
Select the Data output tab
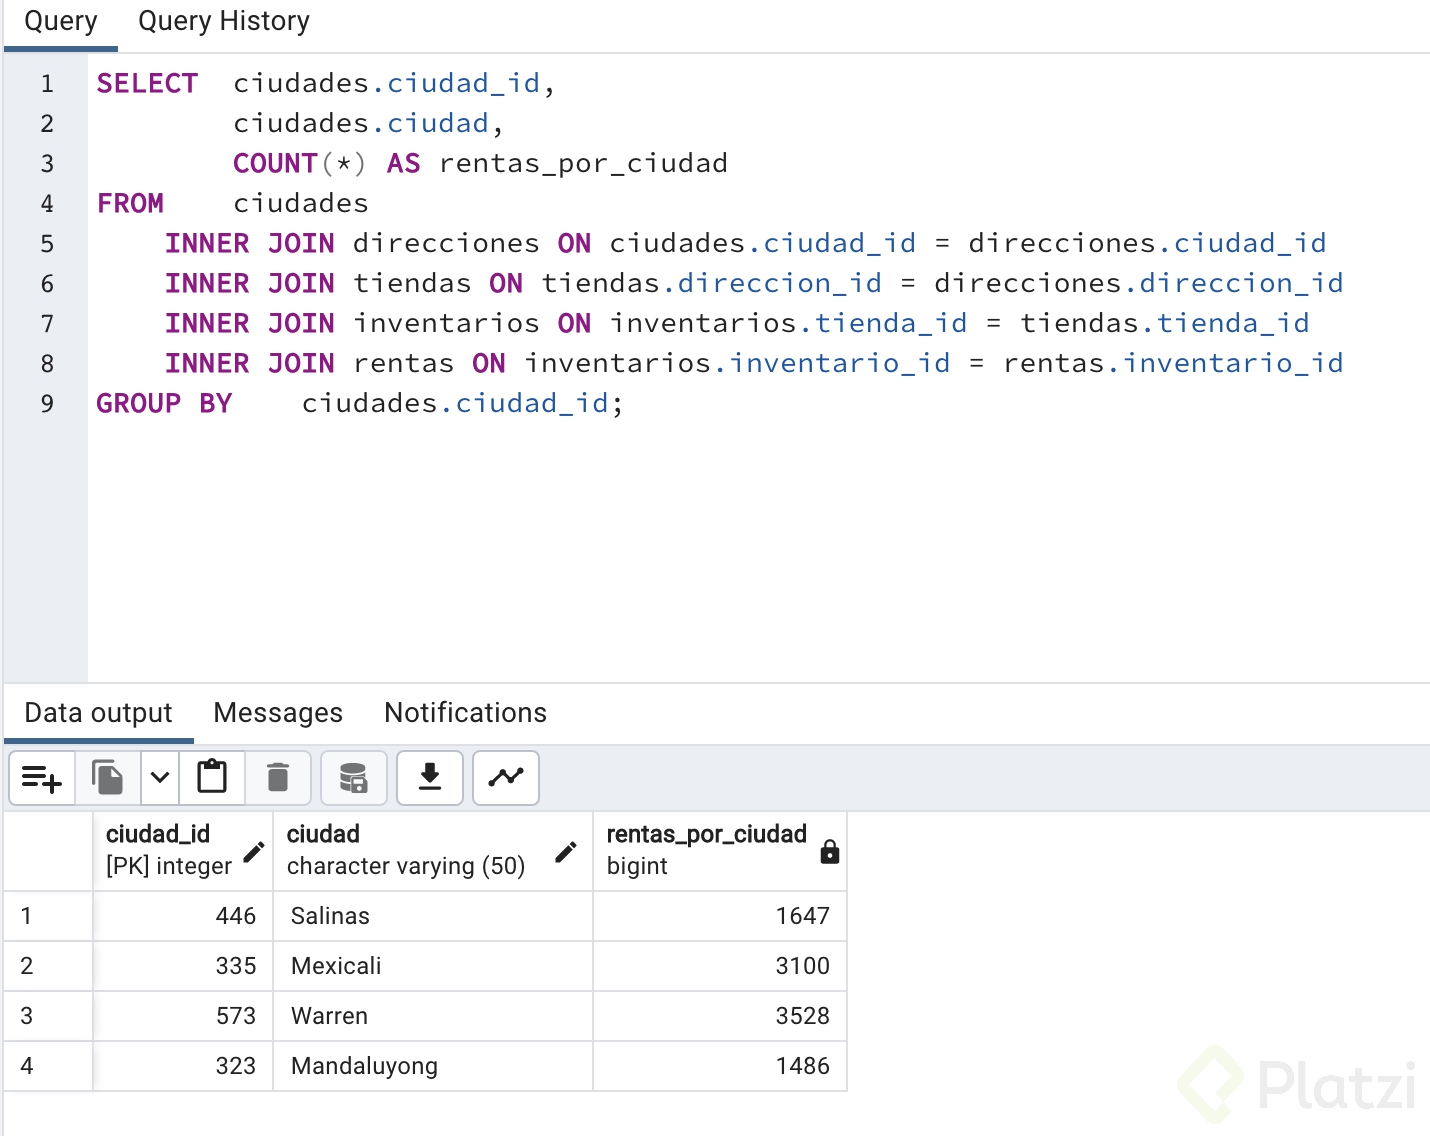coord(98,713)
